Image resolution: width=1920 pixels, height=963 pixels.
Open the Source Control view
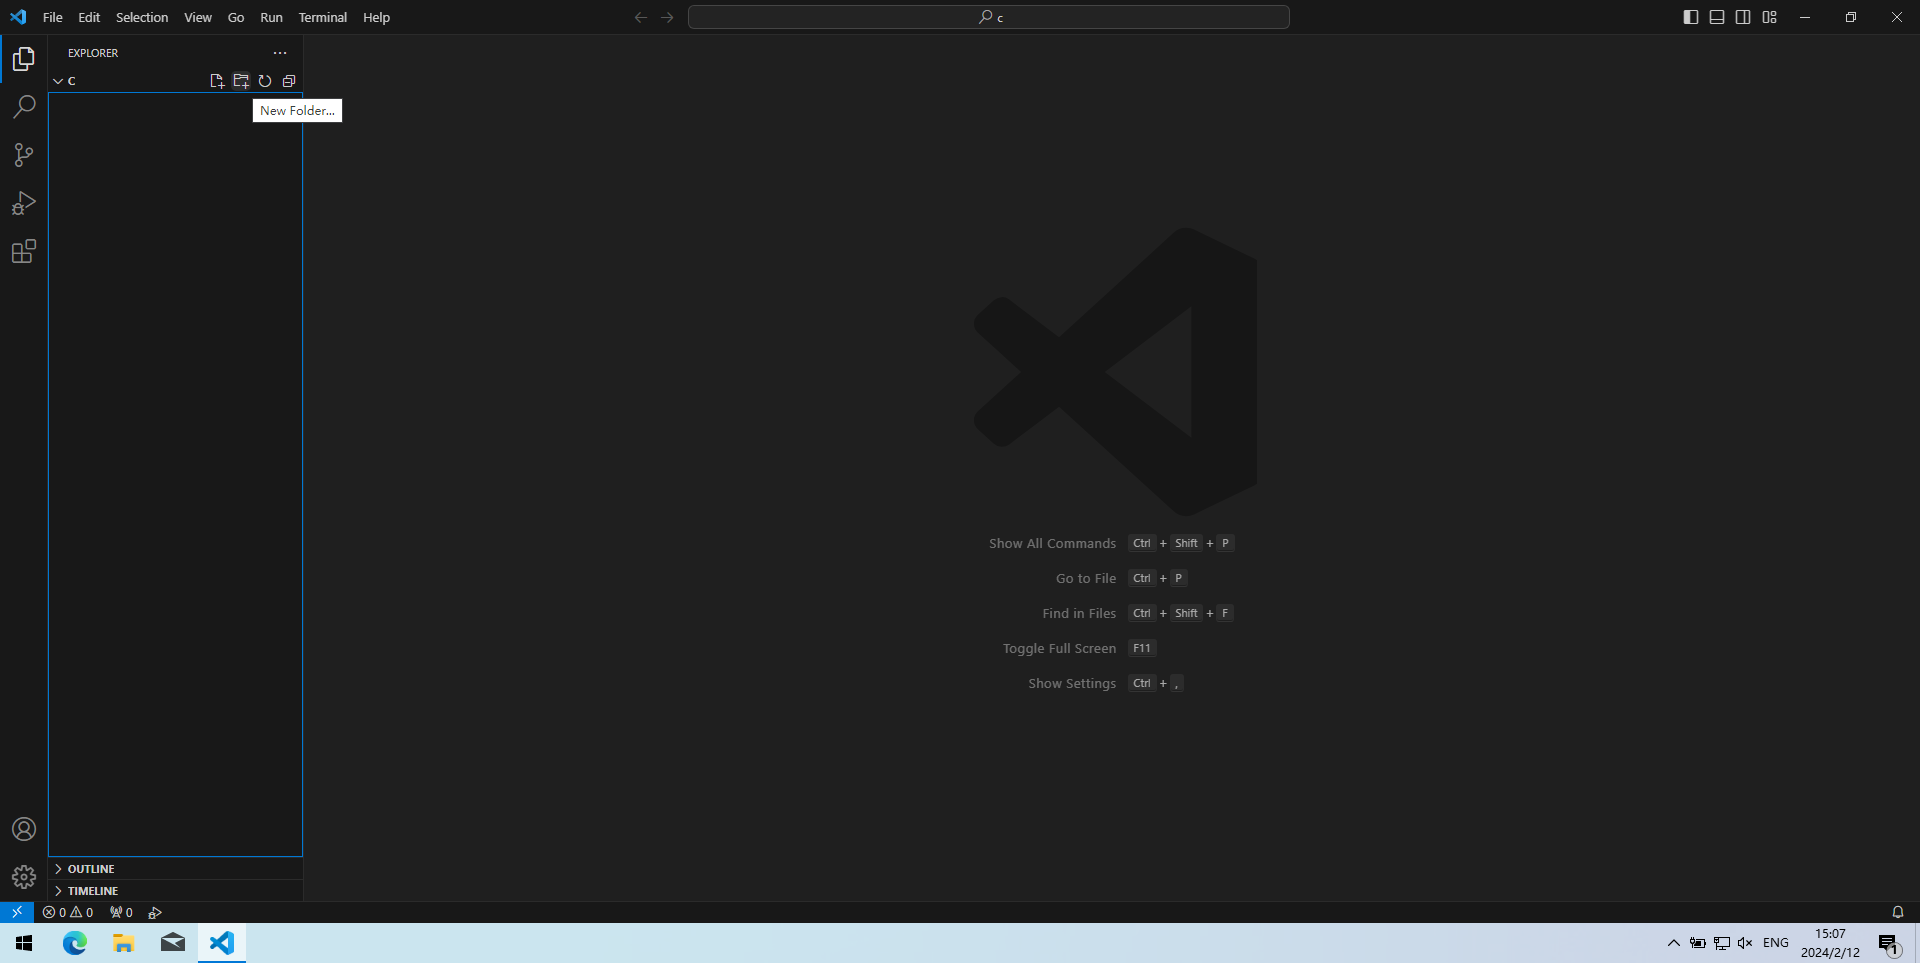[24, 155]
